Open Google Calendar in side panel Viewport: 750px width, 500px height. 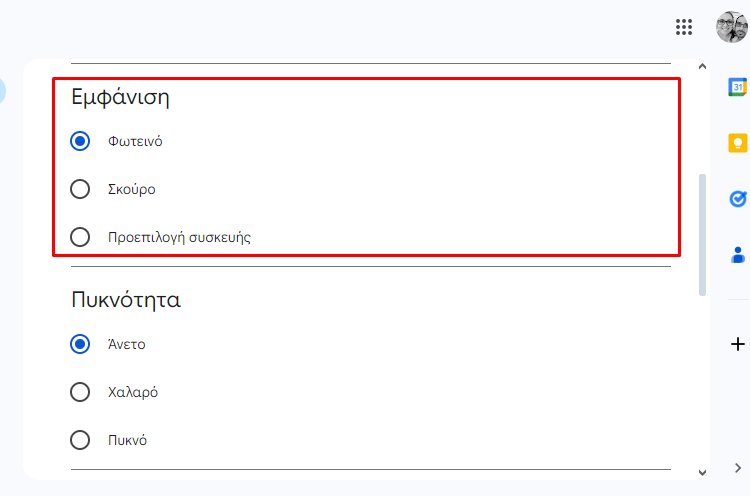click(x=738, y=87)
